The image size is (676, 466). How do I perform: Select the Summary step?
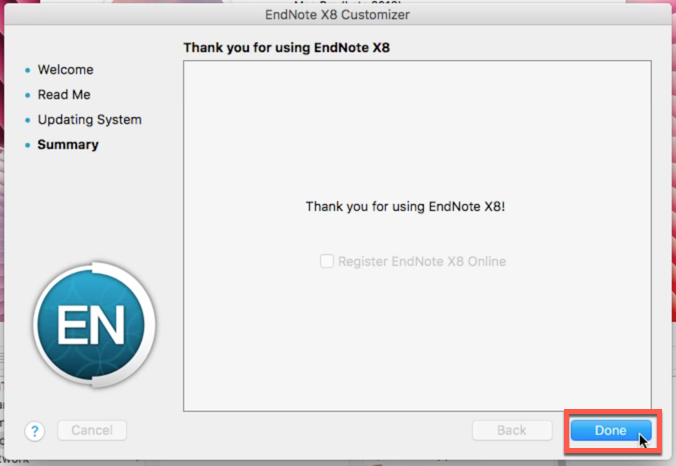coord(68,144)
